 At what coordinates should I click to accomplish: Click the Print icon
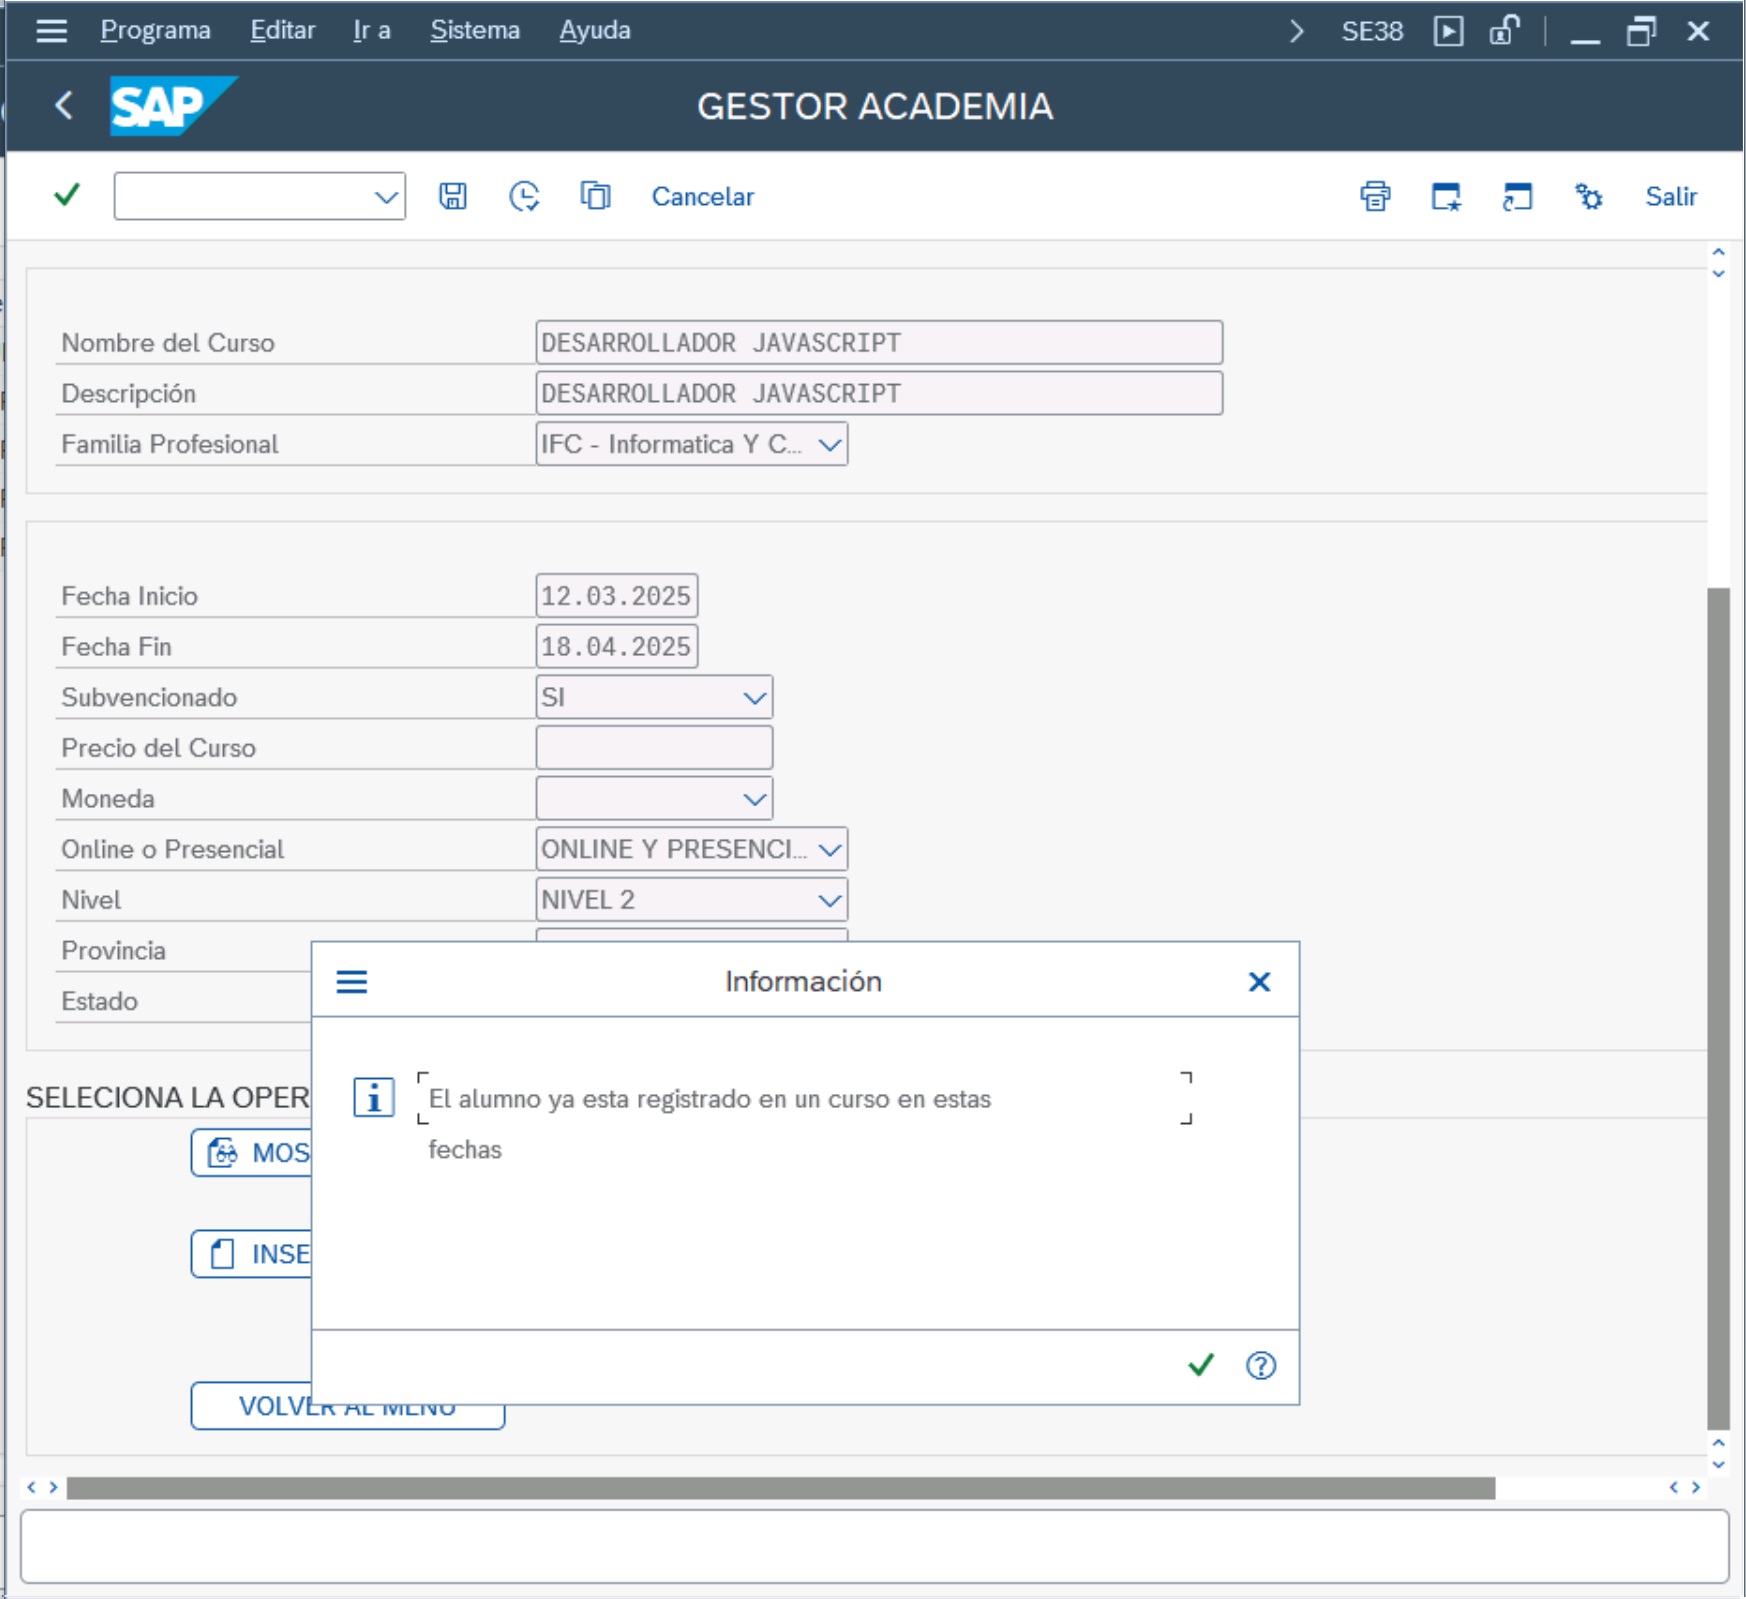[x=1375, y=196]
